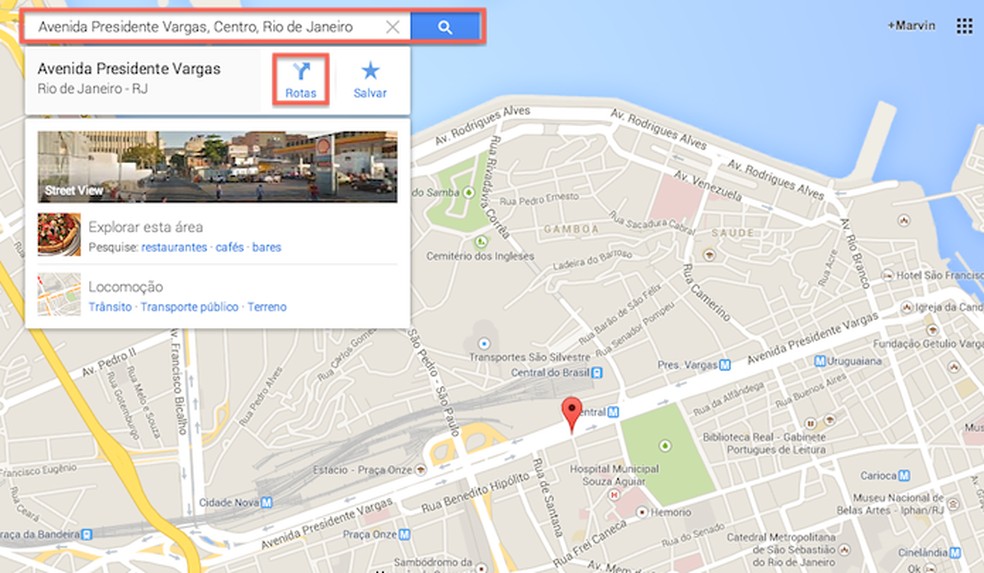Clear the search box with the X icon
This screenshot has height=573, width=984.
click(x=392, y=27)
